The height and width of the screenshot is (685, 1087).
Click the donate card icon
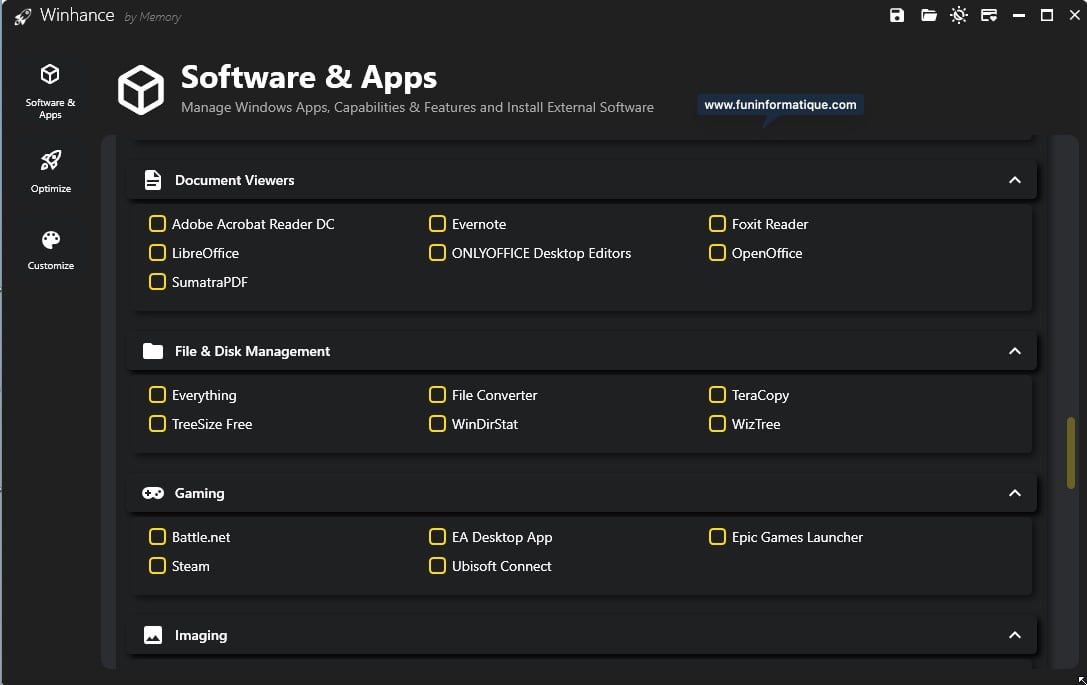pos(989,15)
